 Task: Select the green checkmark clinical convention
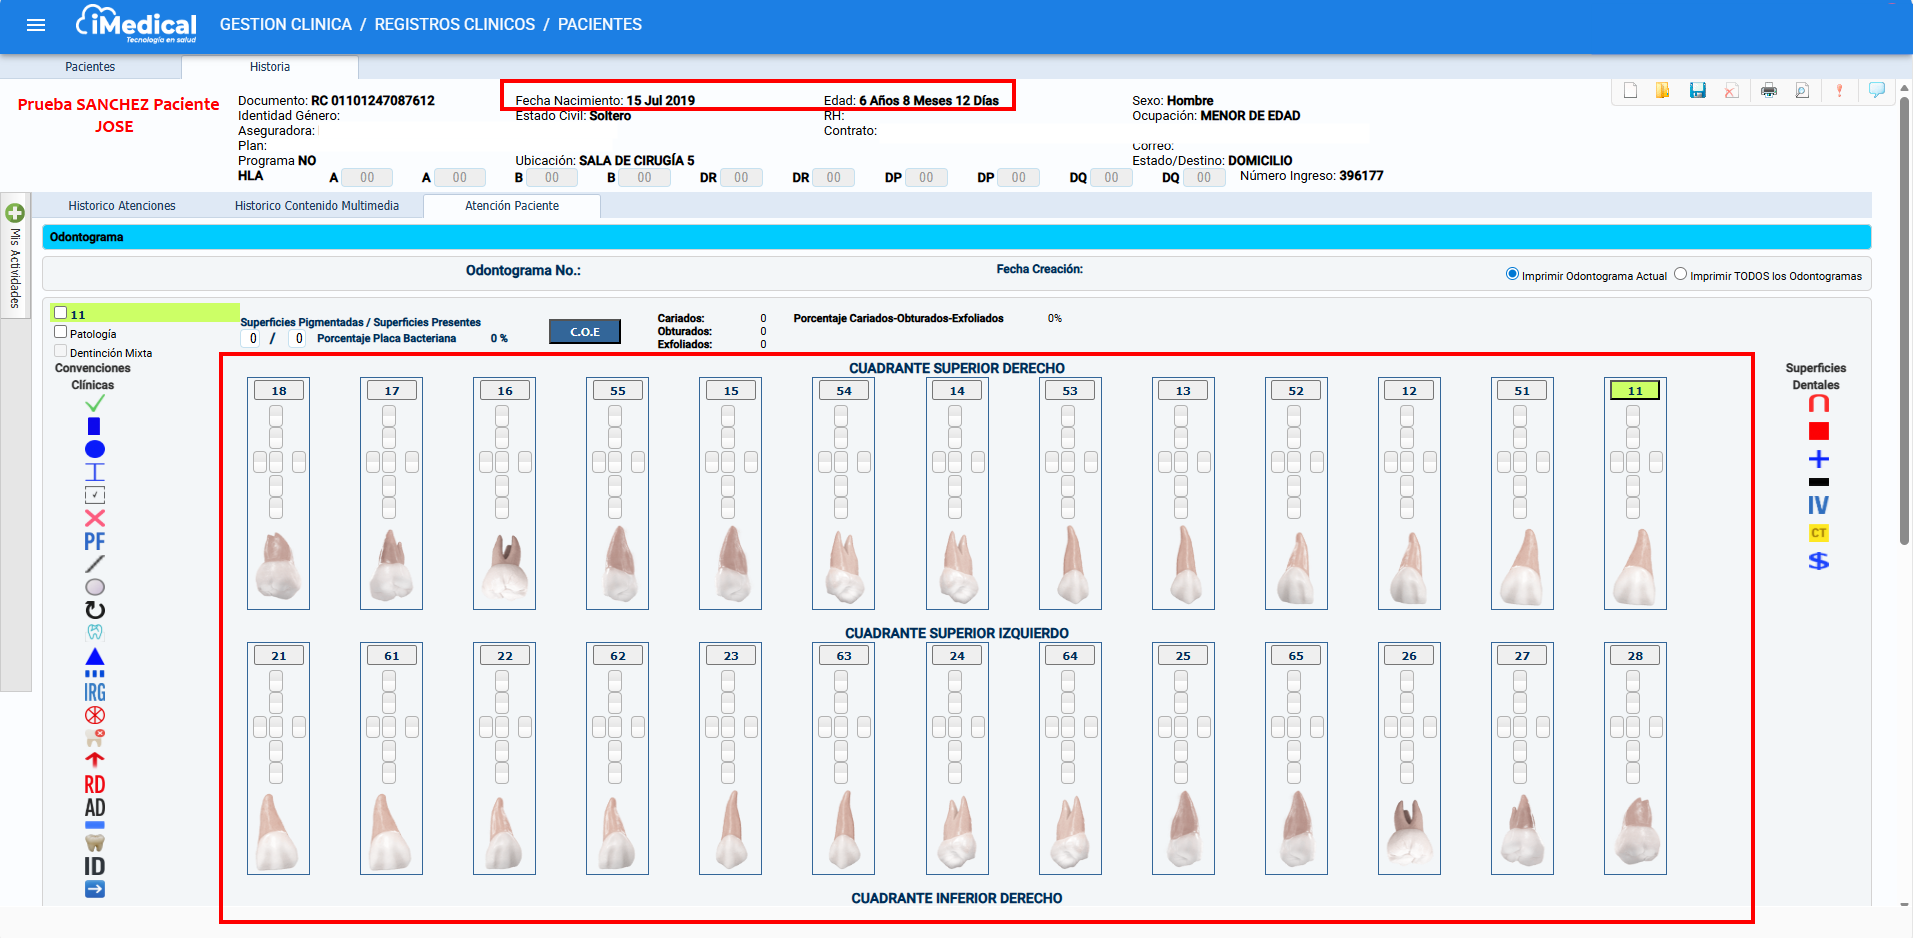click(95, 404)
